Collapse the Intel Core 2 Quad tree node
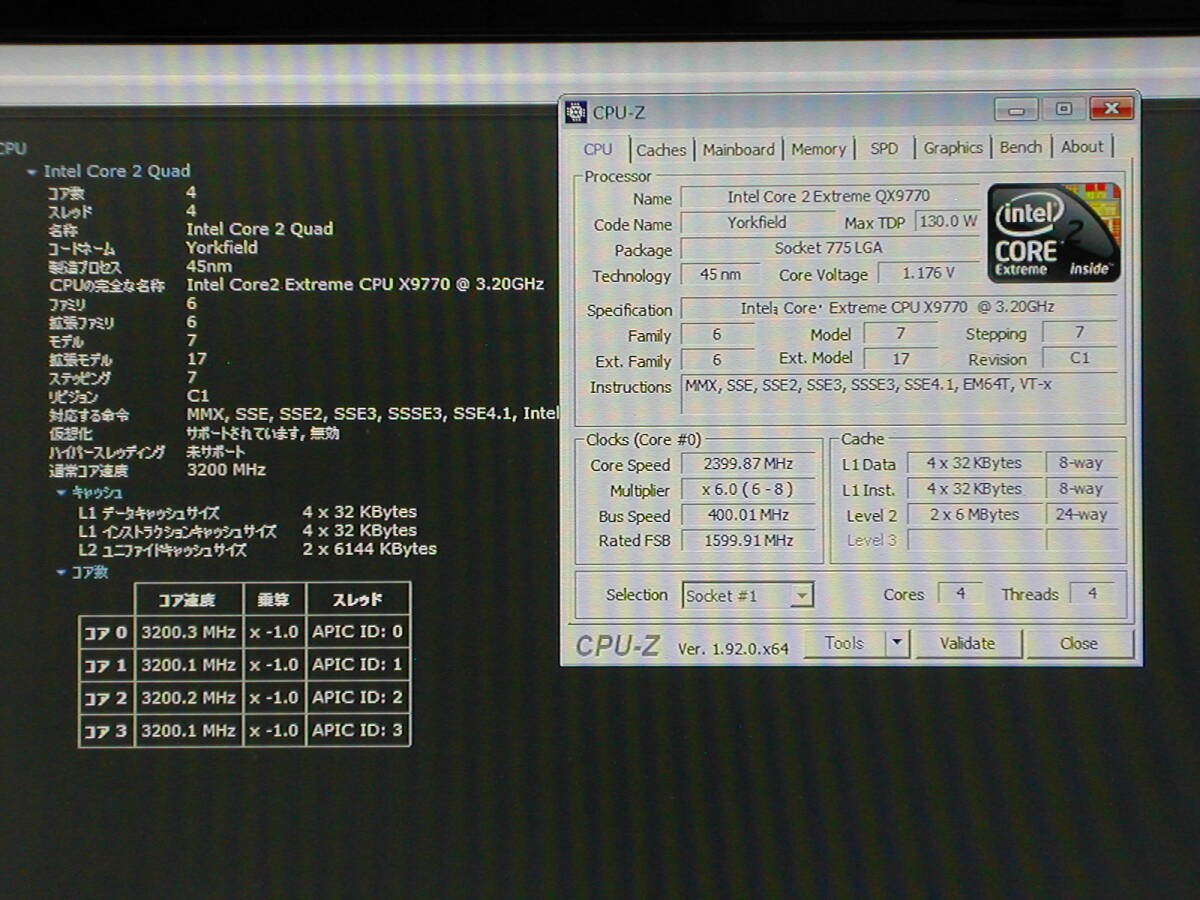1200x900 pixels. pyautogui.click(x=32, y=172)
